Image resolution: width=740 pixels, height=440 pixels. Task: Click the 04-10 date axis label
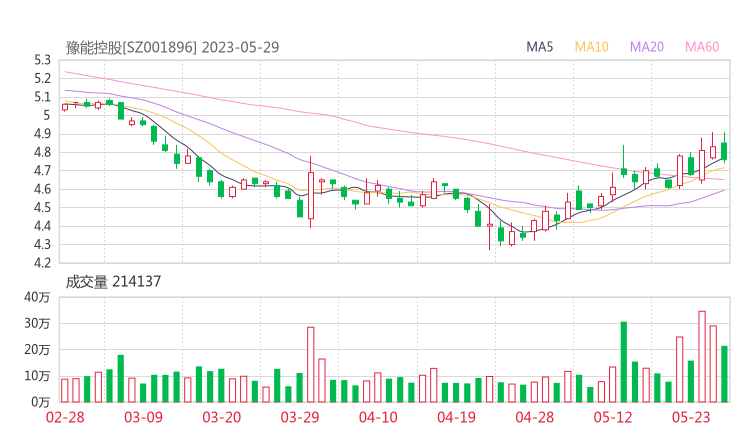coord(378,417)
